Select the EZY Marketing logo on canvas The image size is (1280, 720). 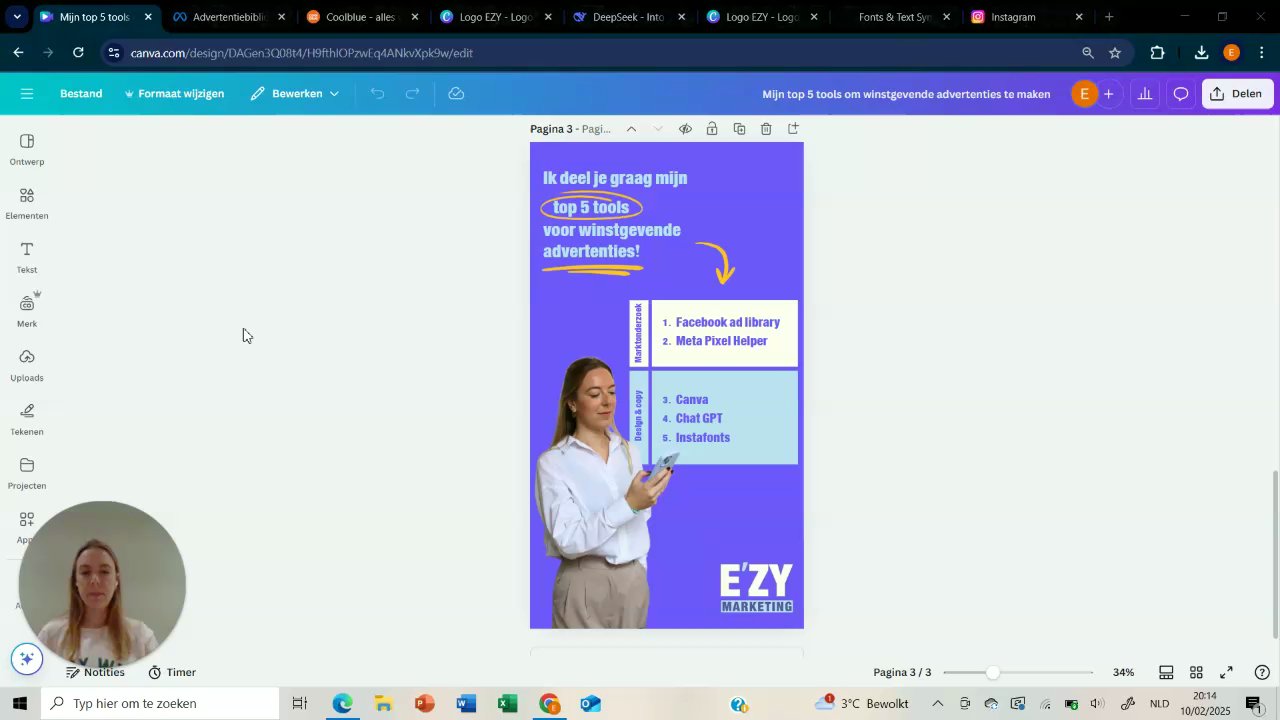[x=756, y=588]
